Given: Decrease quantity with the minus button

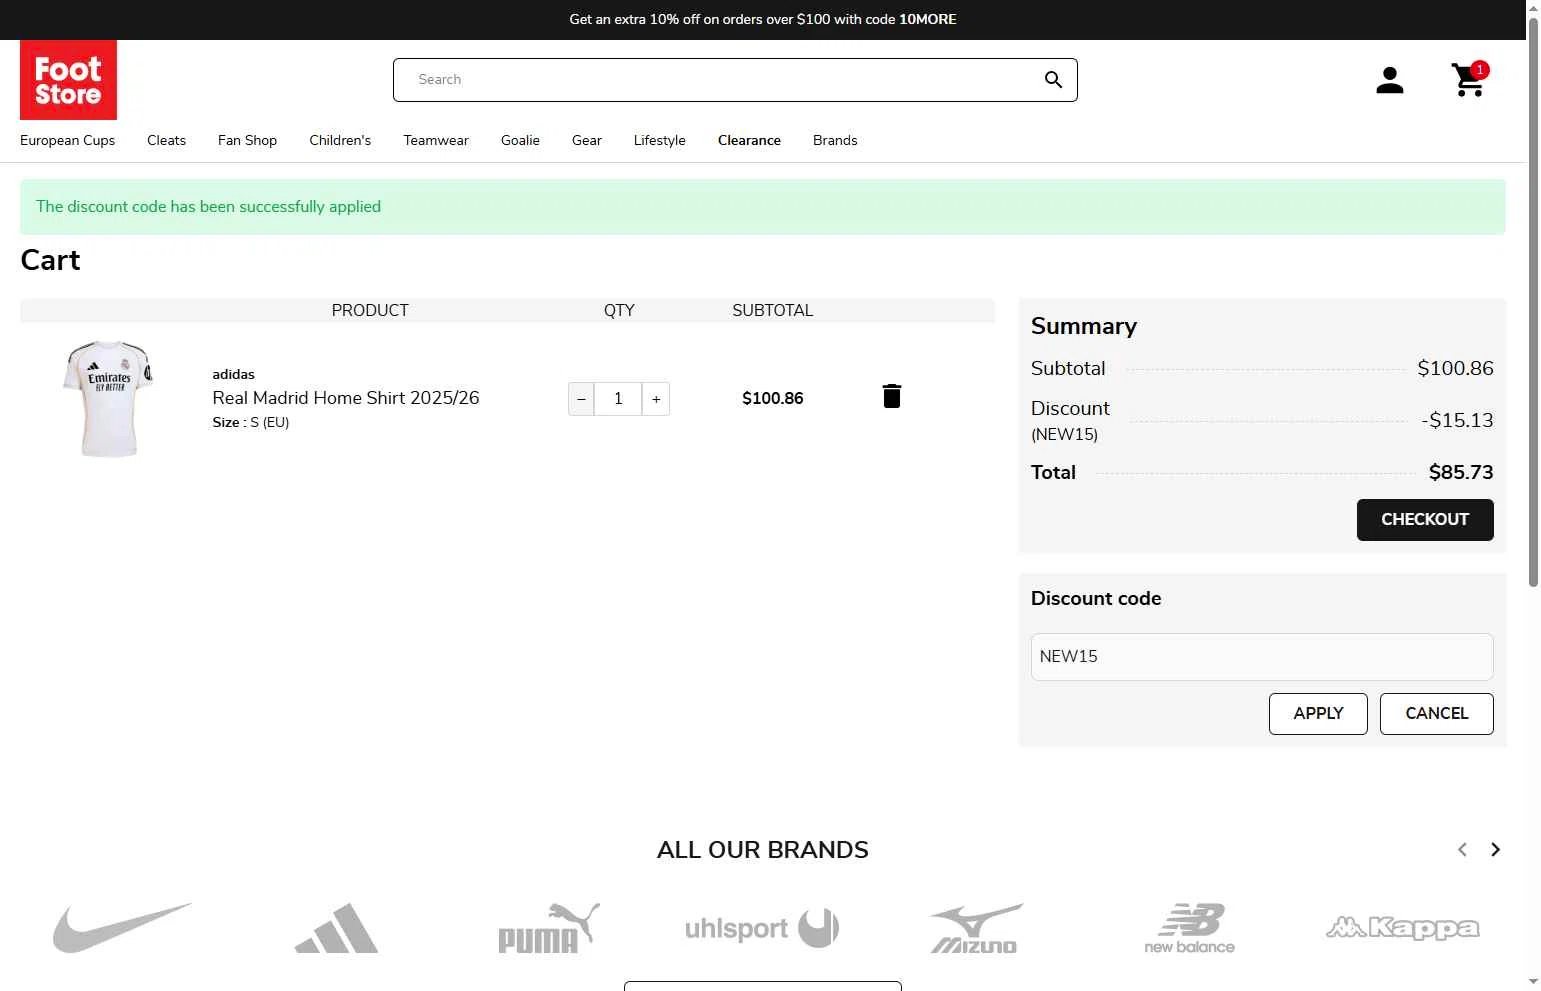Looking at the screenshot, I should [581, 399].
